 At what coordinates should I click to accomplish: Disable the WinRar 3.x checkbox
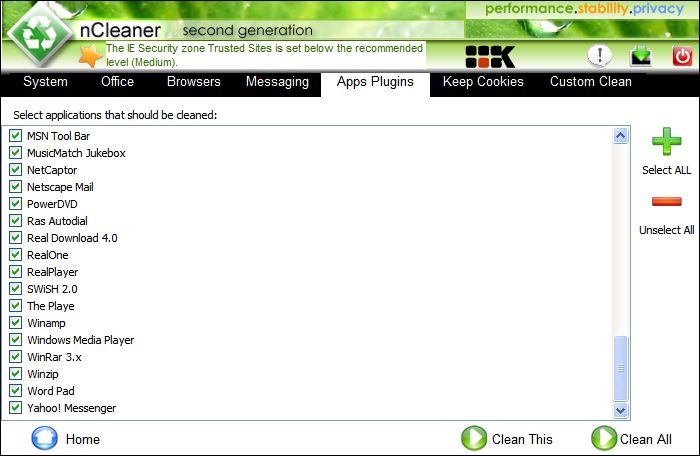coord(16,356)
